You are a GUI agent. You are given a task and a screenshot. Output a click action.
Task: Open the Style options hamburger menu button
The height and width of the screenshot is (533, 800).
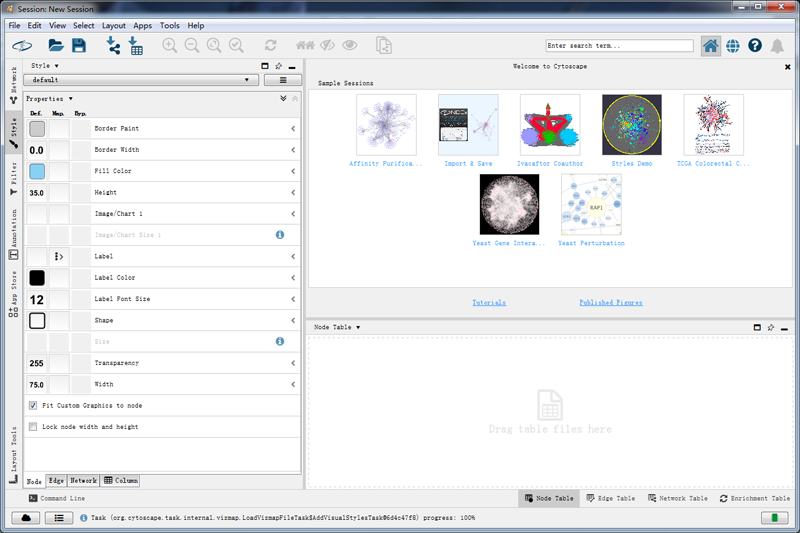tap(283, 80)
